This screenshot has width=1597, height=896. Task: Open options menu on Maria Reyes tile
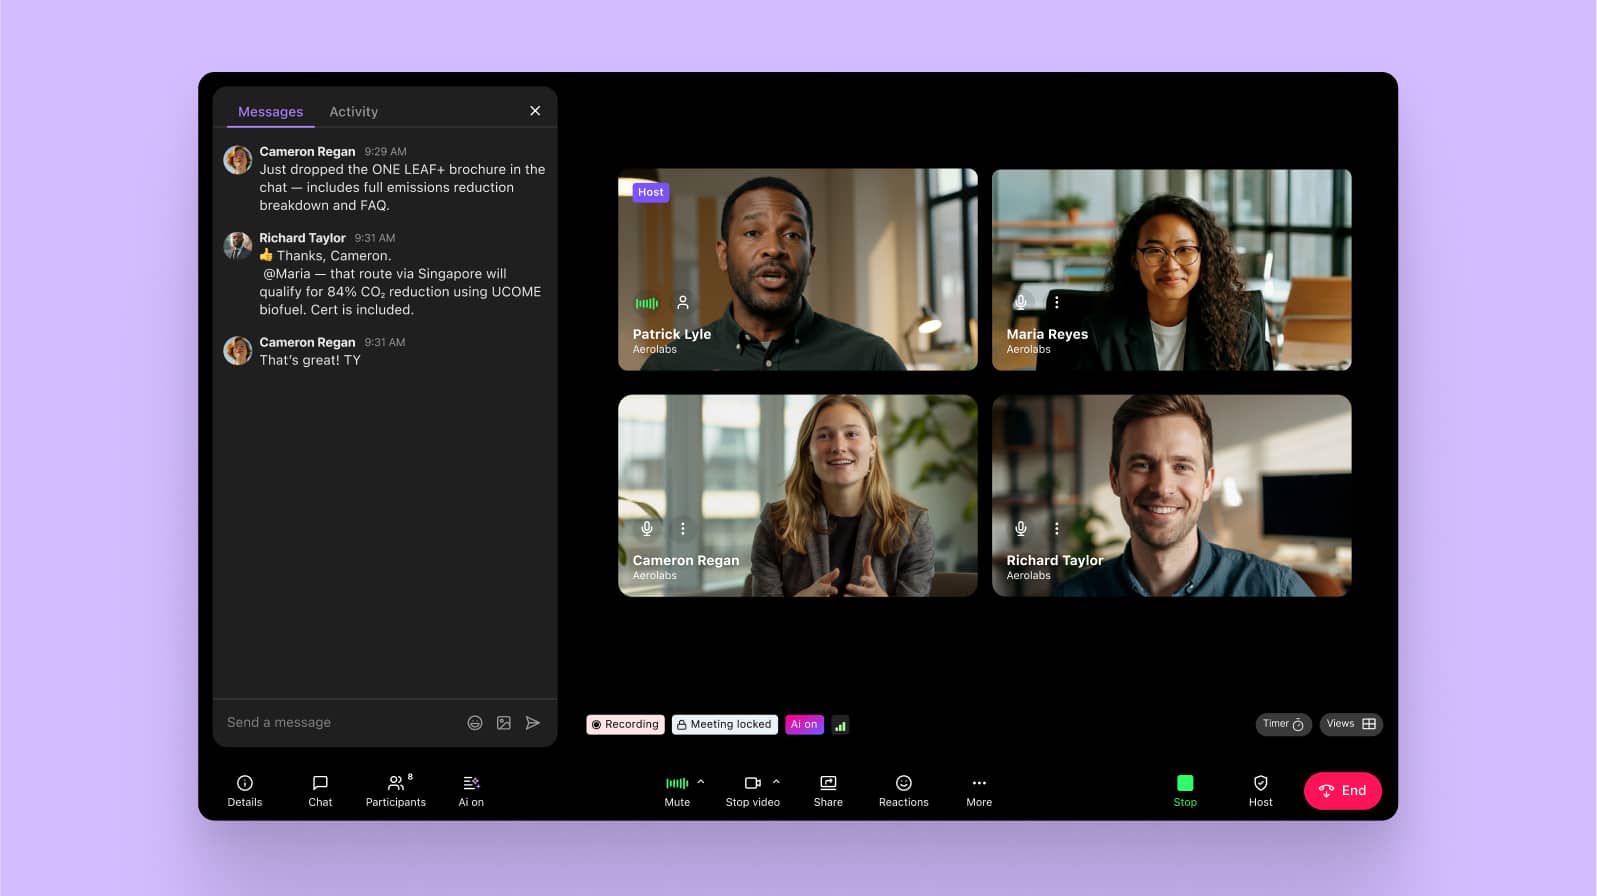tap(1057, 302)
